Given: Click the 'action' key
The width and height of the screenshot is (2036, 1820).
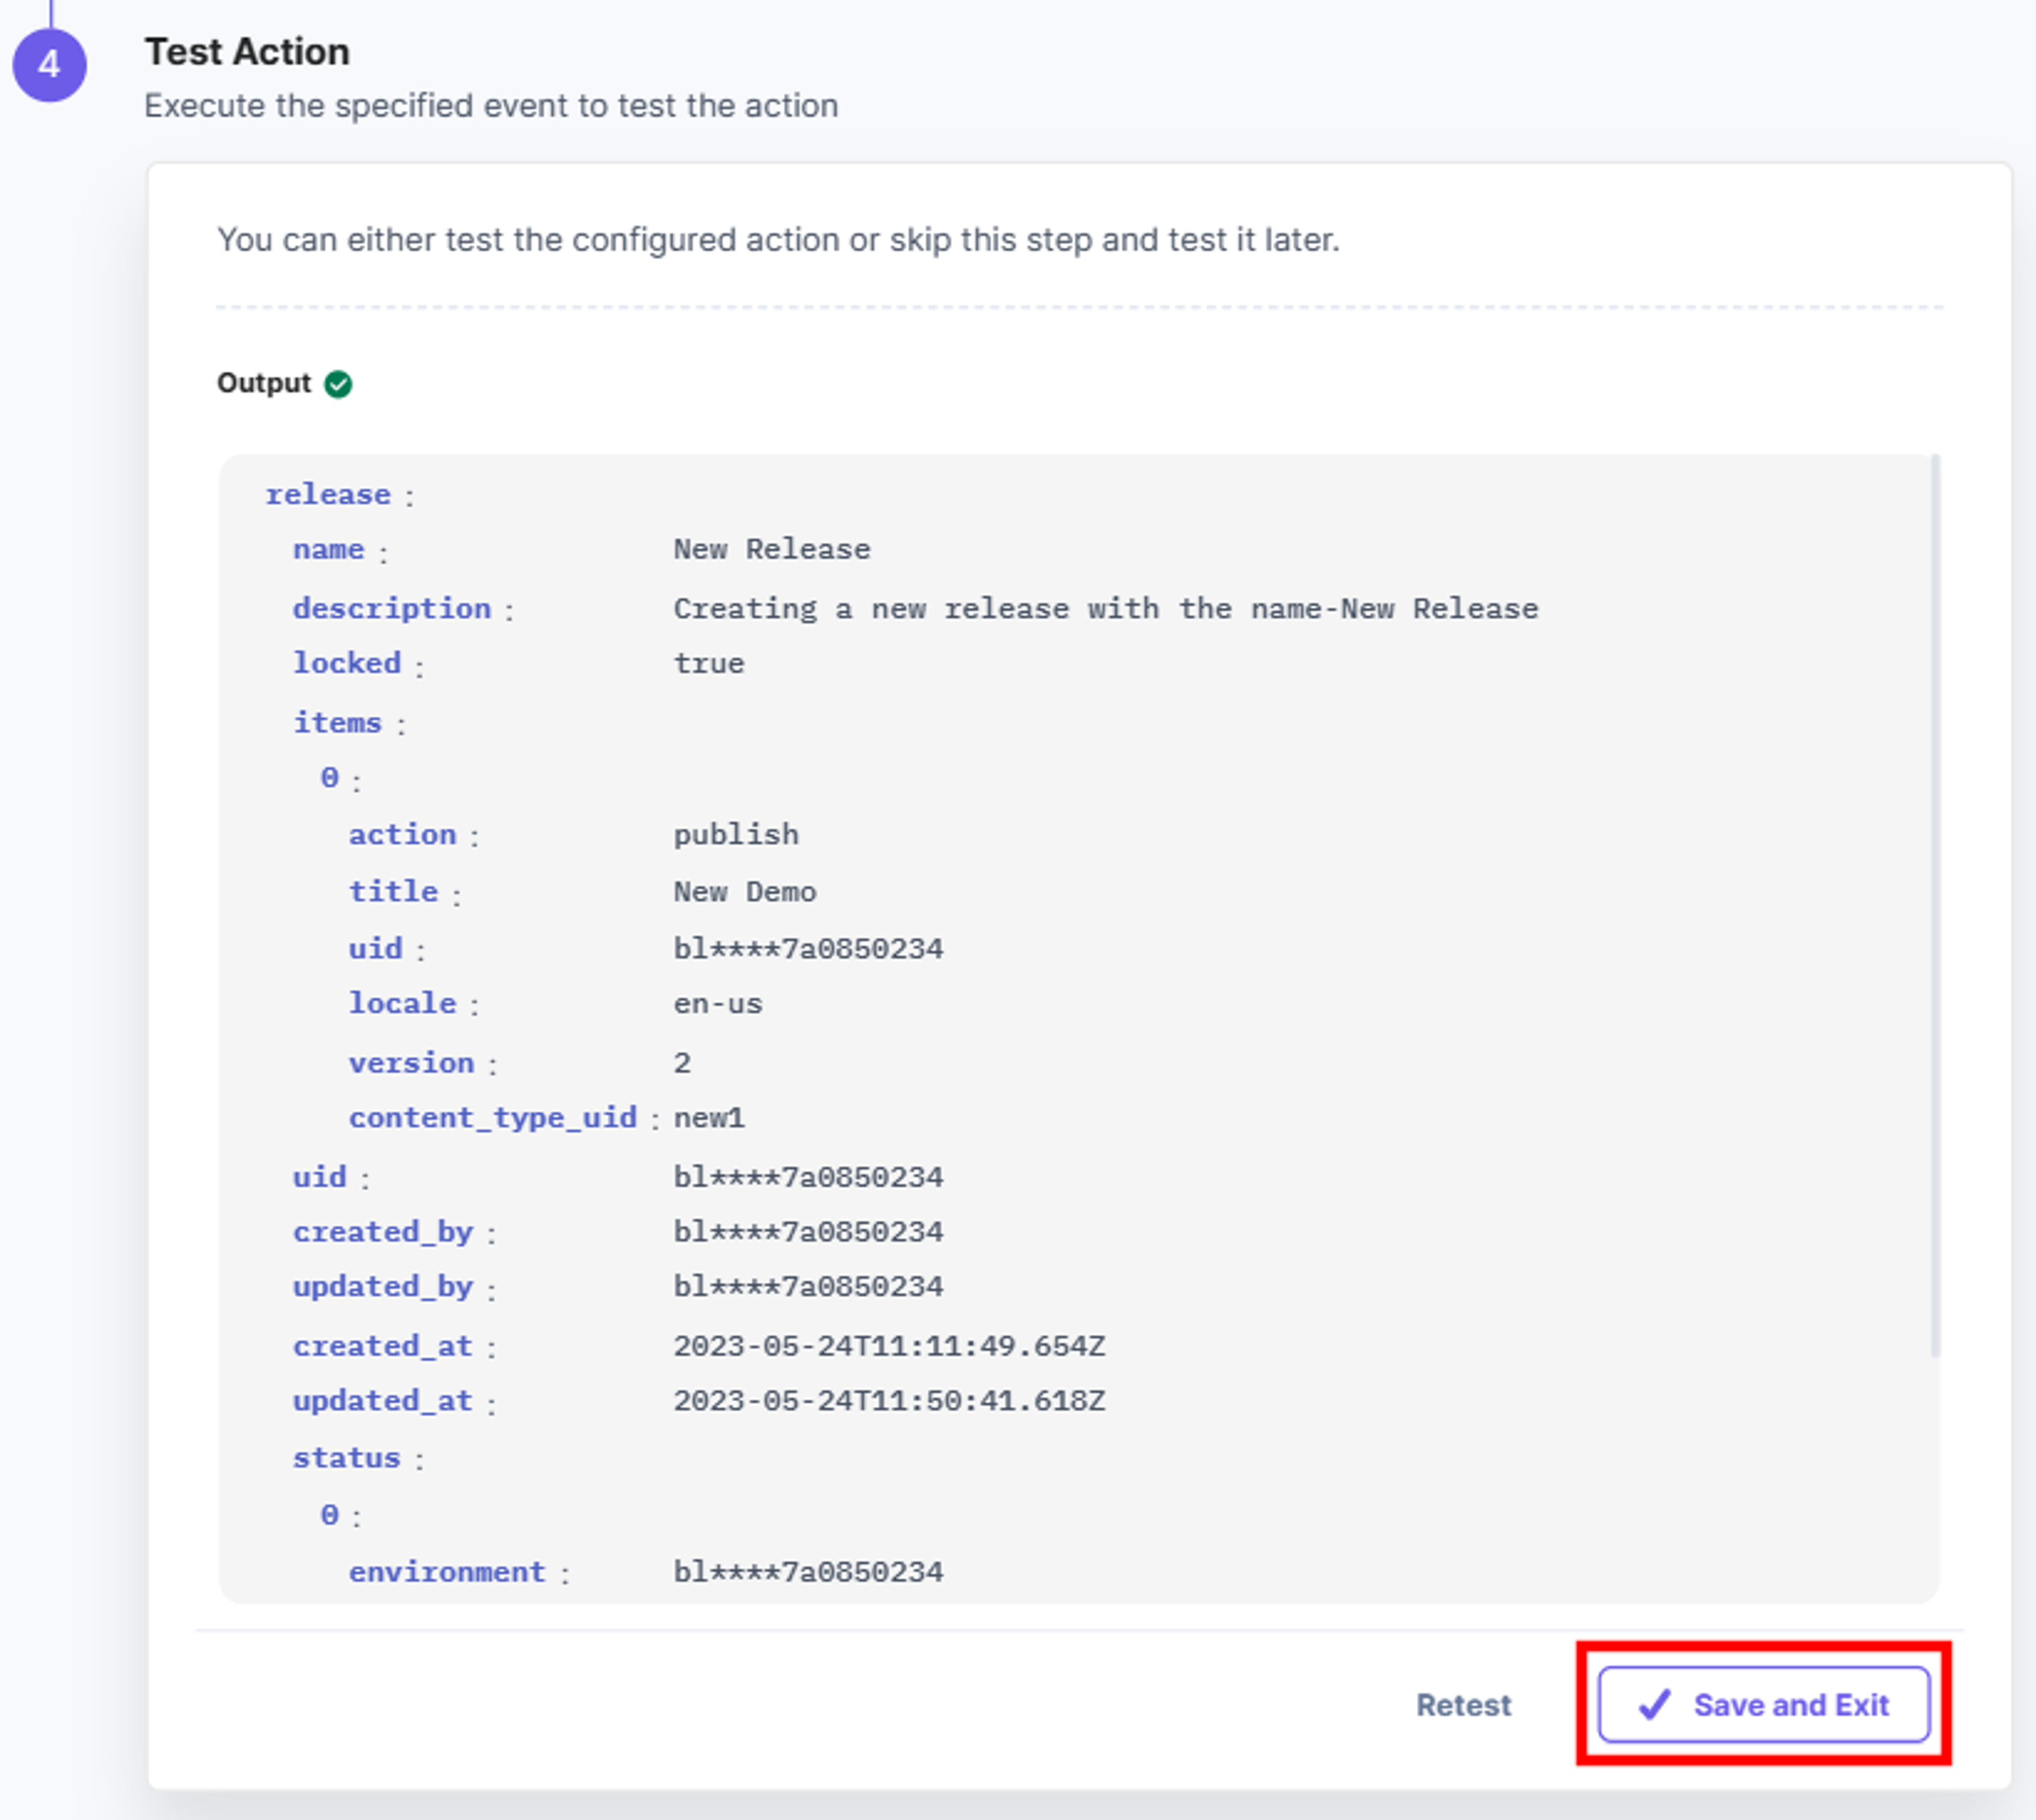Looking at the screenshot, I should (403, 834).
